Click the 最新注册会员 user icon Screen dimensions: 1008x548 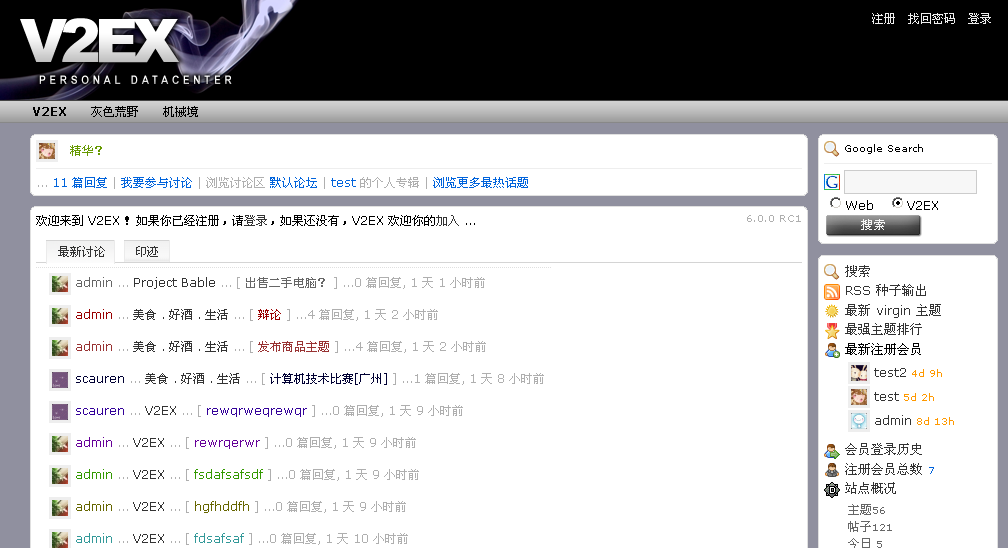pos(832,351)
